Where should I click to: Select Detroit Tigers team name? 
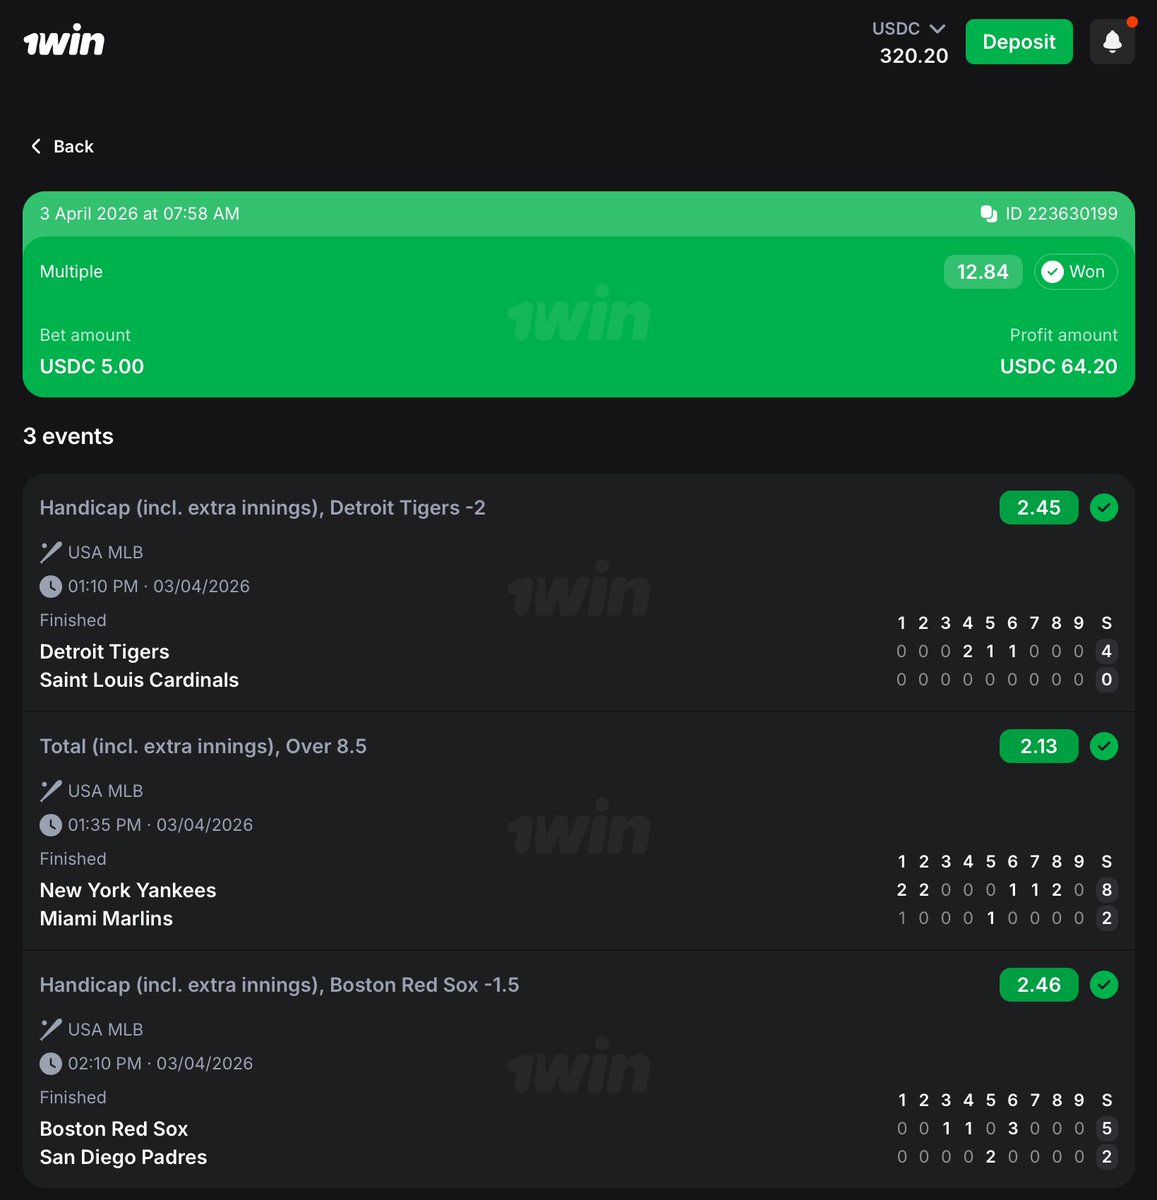point(104,652)
